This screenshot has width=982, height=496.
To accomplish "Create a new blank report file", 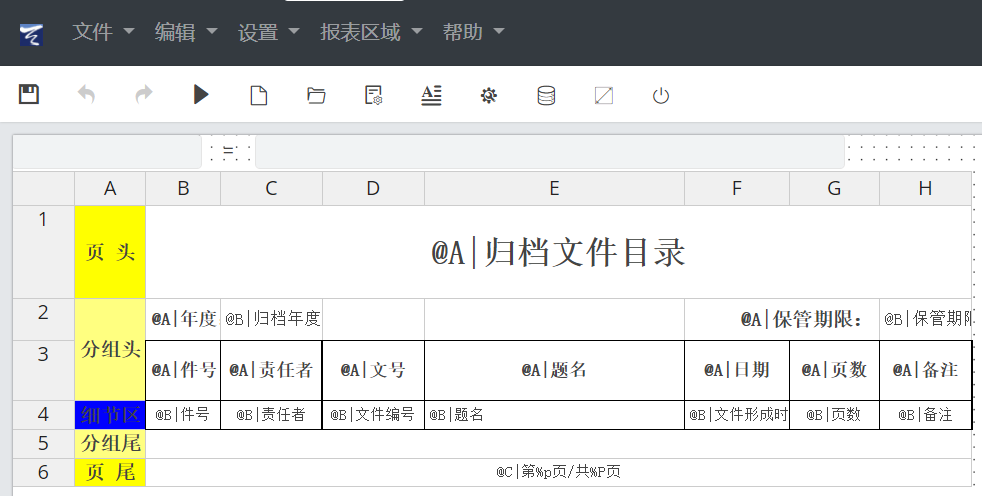I will pyautogui.click(x=259, y=95).
